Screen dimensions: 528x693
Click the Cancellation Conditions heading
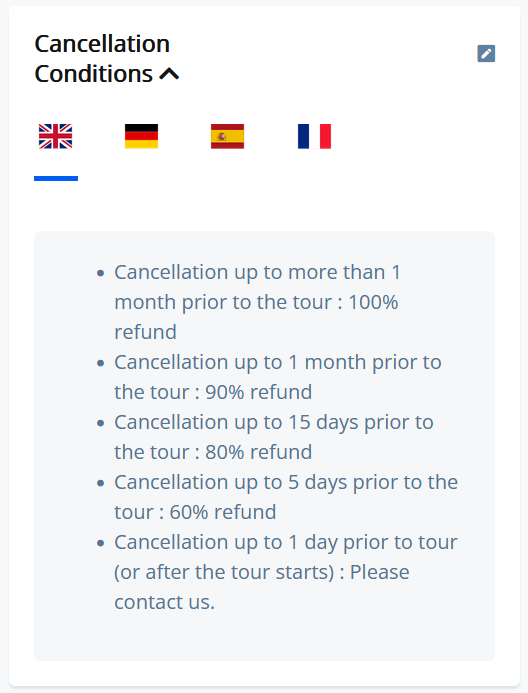point(103,58)
